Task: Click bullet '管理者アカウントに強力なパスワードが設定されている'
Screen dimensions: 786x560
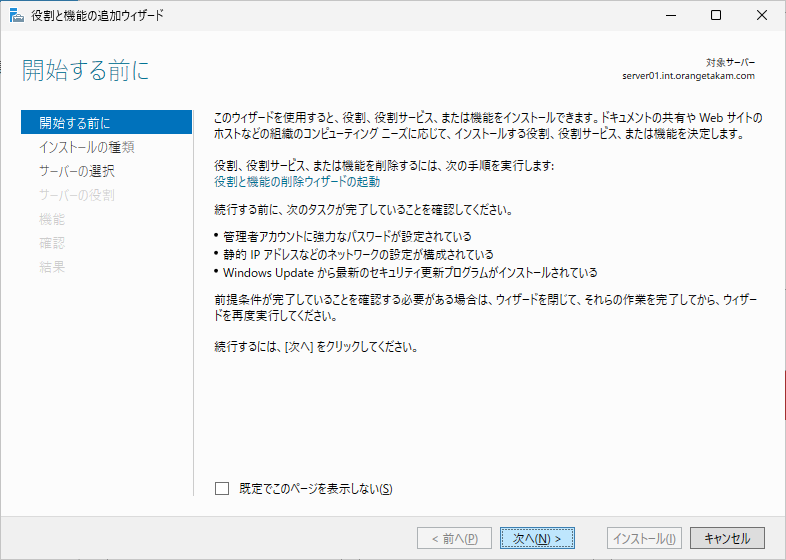Action: pyautogui.click(x=347, y=237)
